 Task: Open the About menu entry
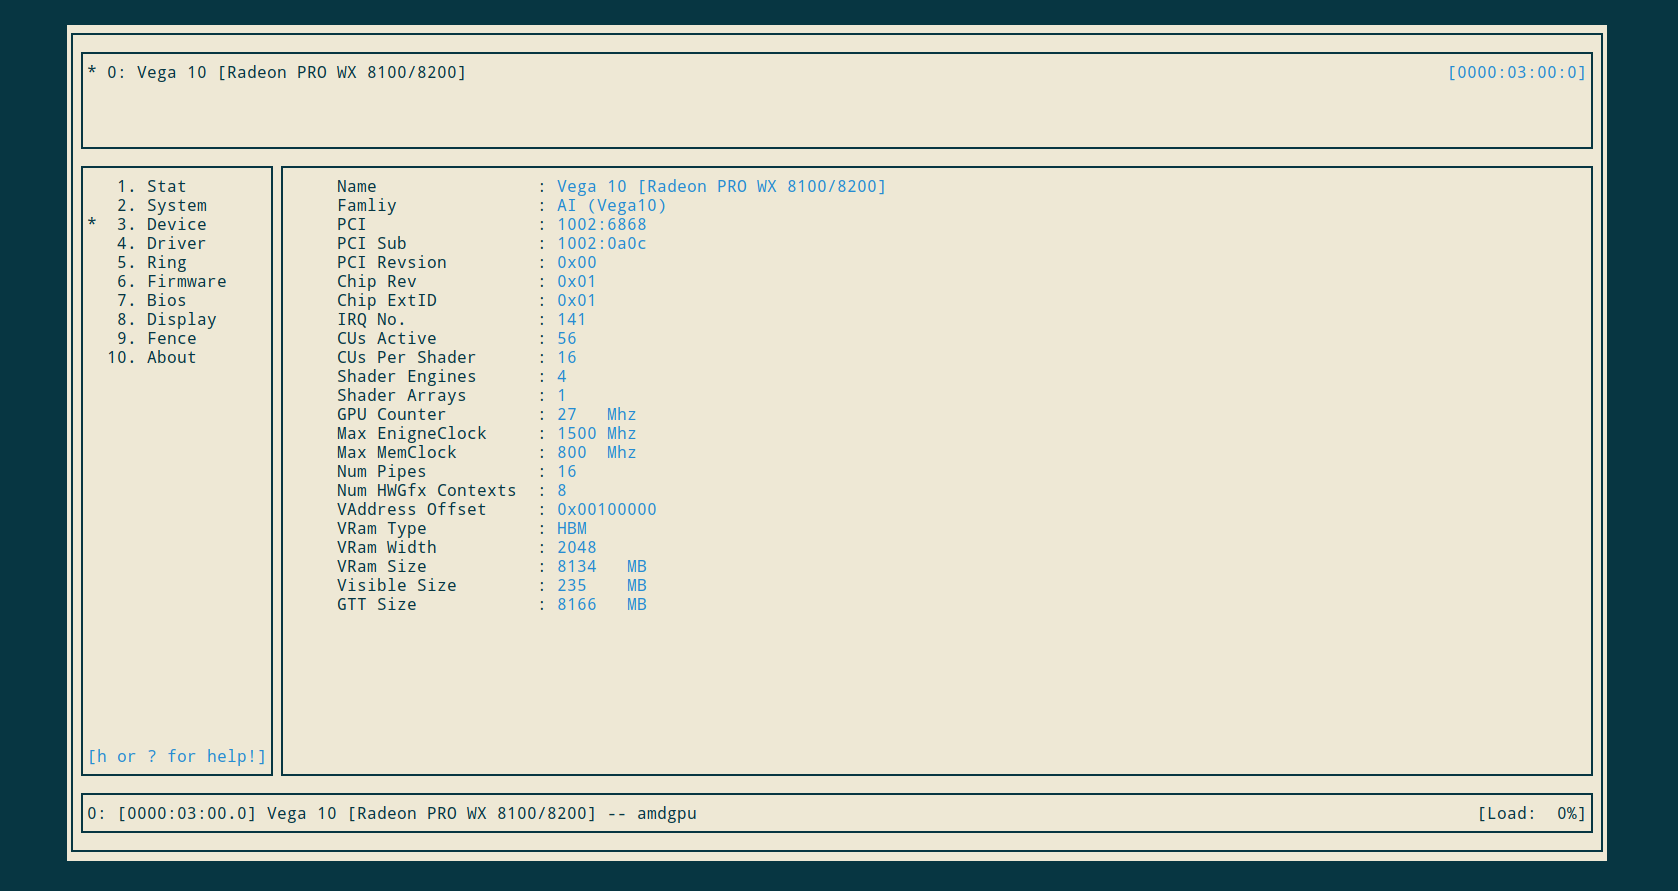tap(152, 357)
